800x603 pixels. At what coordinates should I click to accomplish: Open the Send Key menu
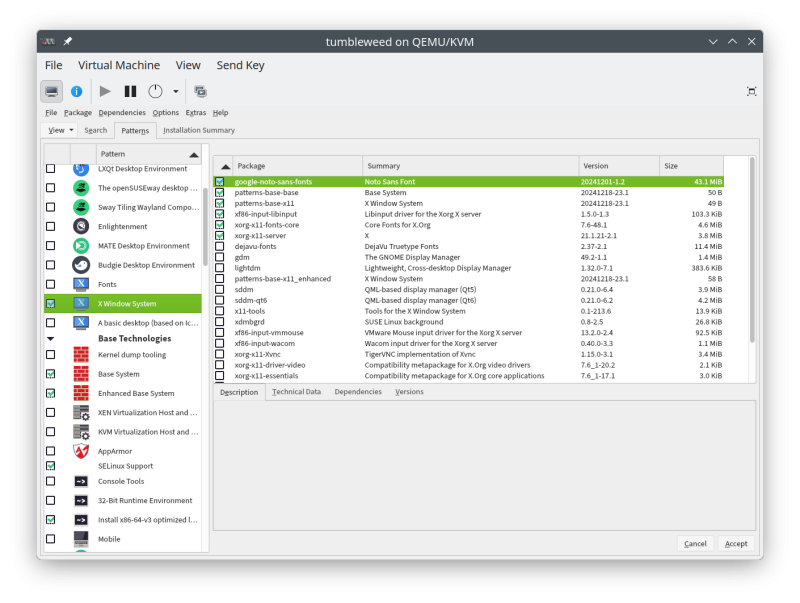(240, 65)
